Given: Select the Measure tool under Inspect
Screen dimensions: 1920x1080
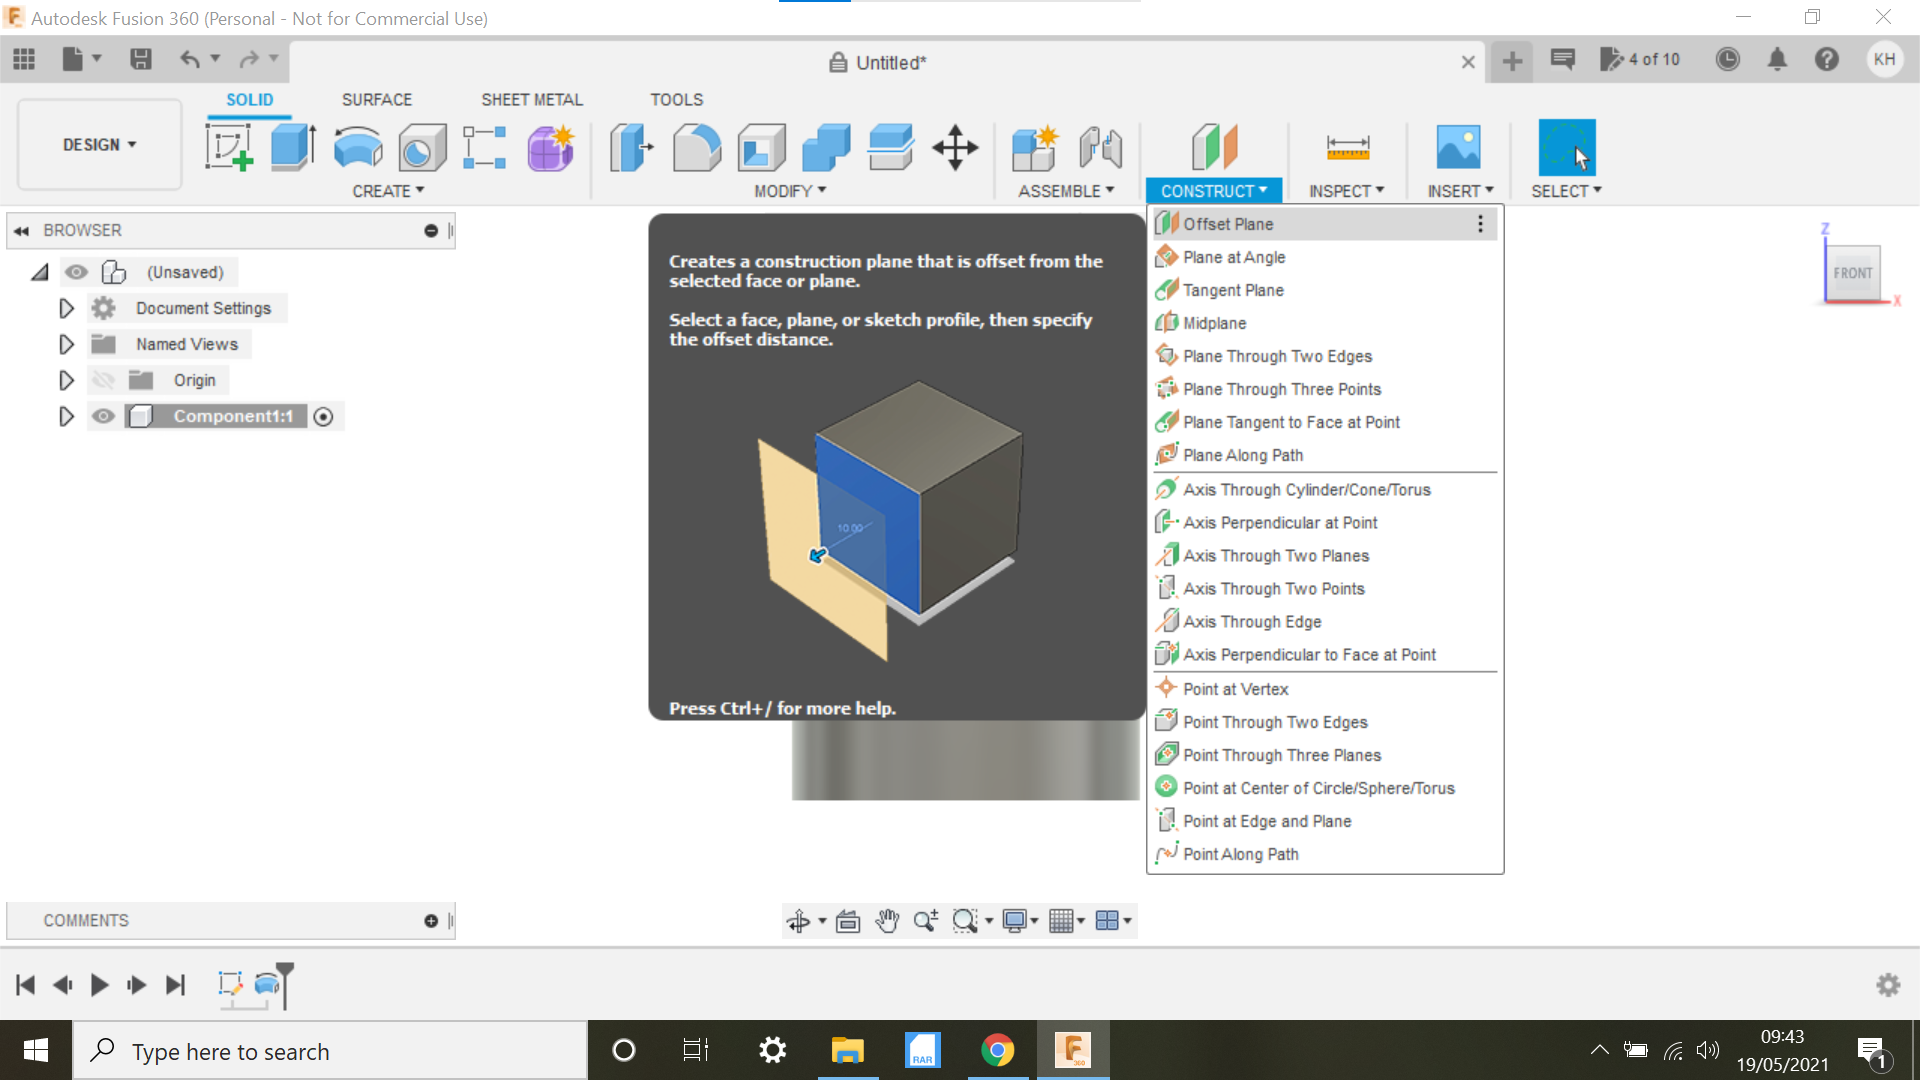Looking at the screenshot, I should click(x=1347, y=147).
